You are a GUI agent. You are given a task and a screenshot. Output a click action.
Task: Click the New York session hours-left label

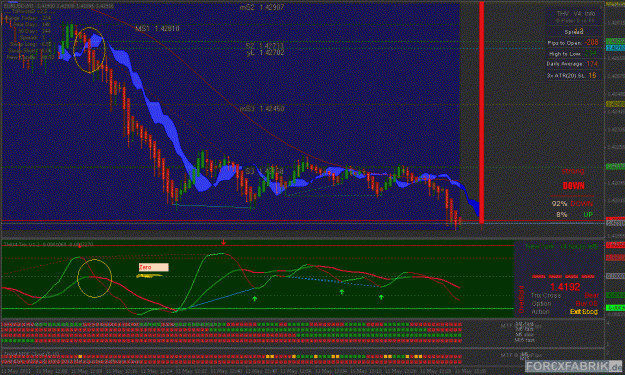click(x=562, y=247)
